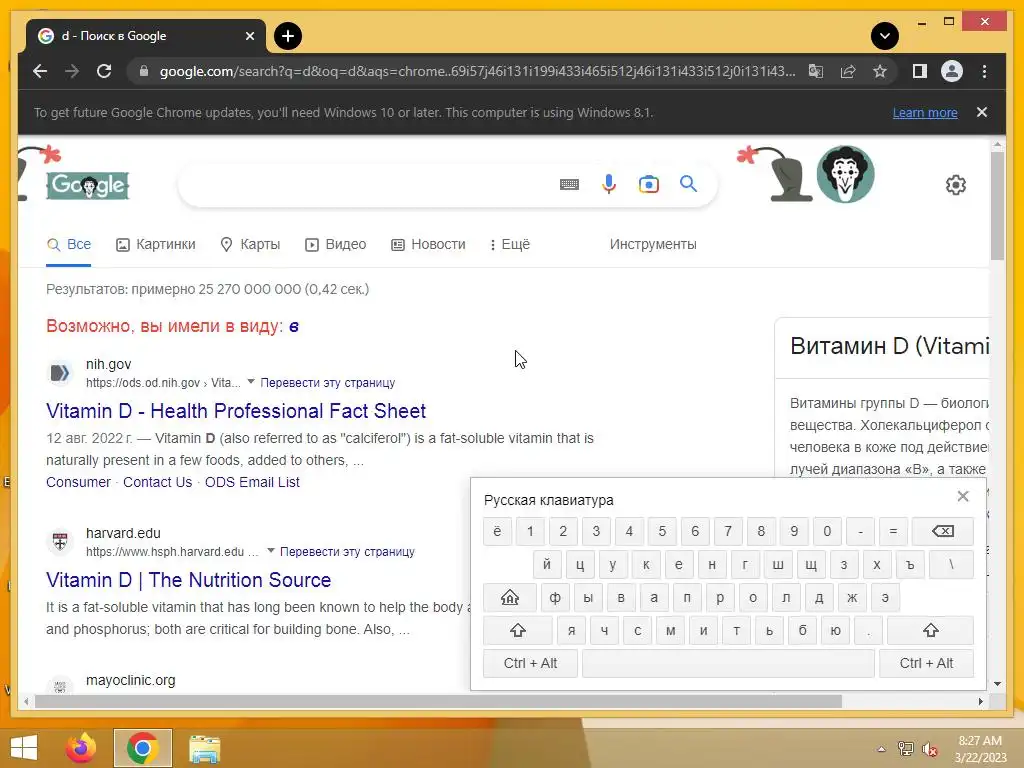This screenshot has width=1024, height=768.
Task: Click the Google doodle logo
Action: tap(88, 185)
